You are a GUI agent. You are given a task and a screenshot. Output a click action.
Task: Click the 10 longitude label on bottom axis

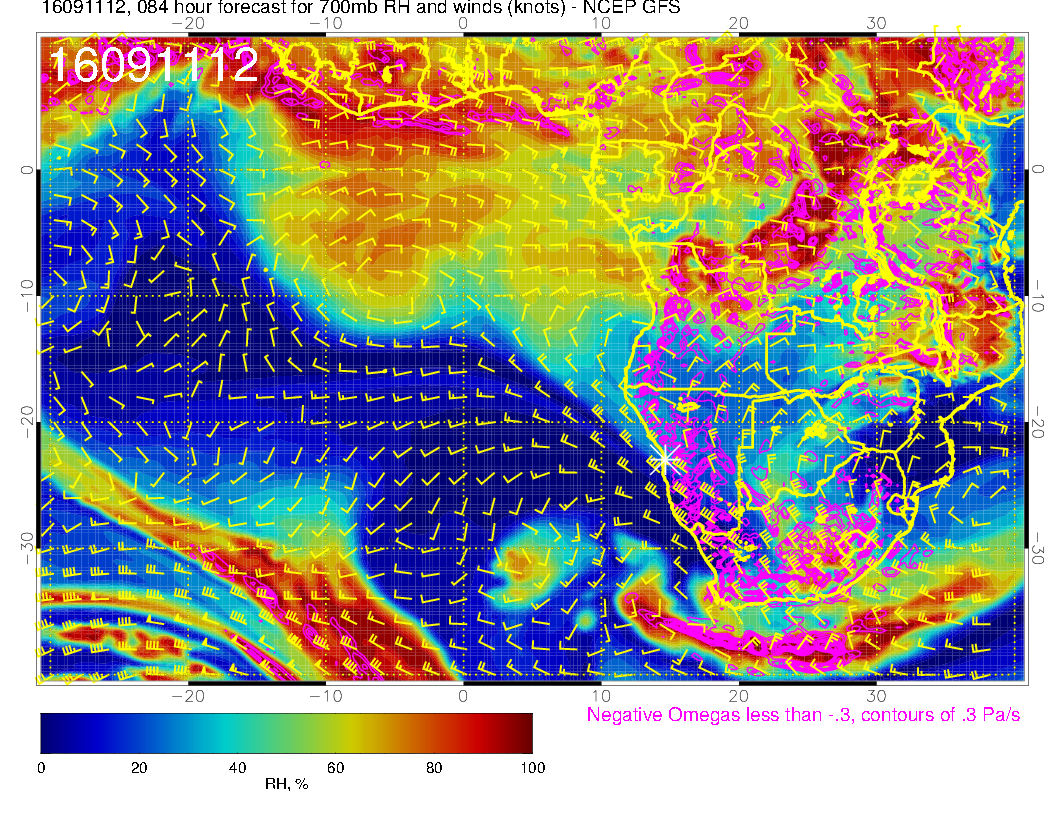pyautogui.click(x=601, y=696)
